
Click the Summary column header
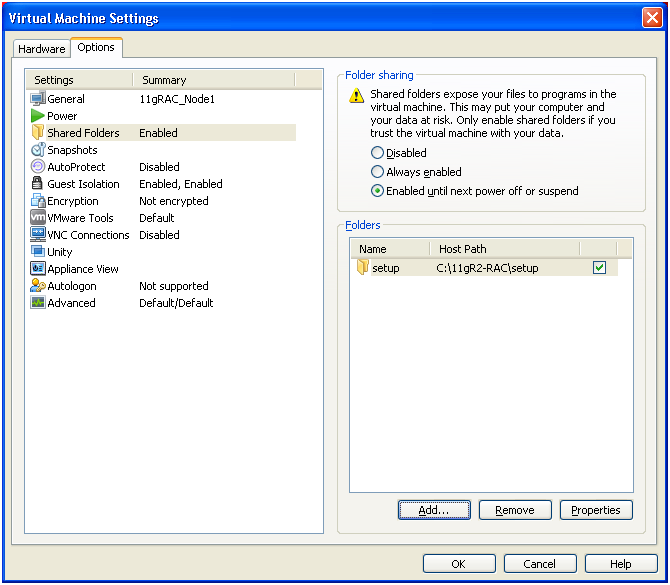(x=214, y=80)
